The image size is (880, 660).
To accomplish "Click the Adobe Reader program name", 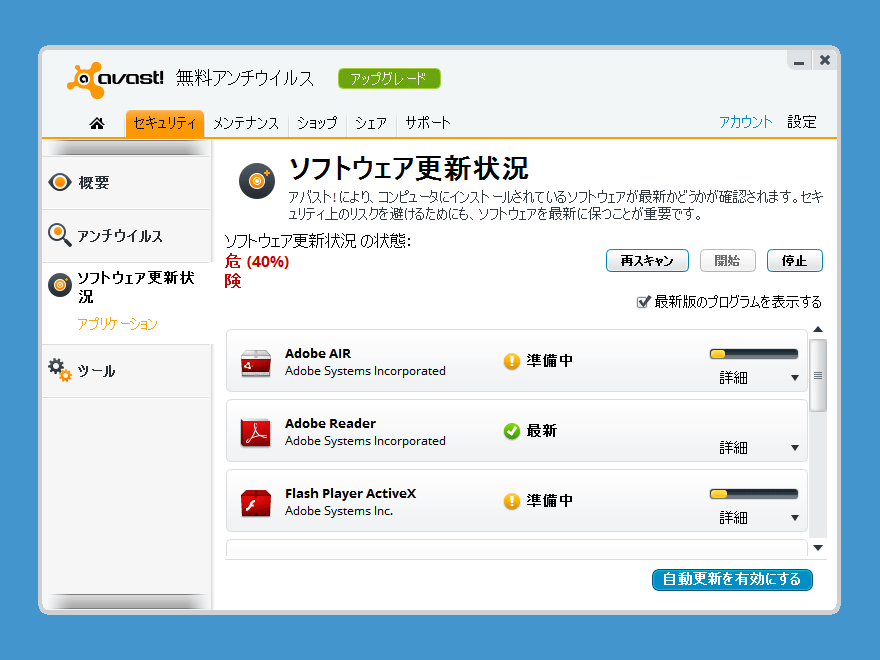I will (x=330, y=424).
